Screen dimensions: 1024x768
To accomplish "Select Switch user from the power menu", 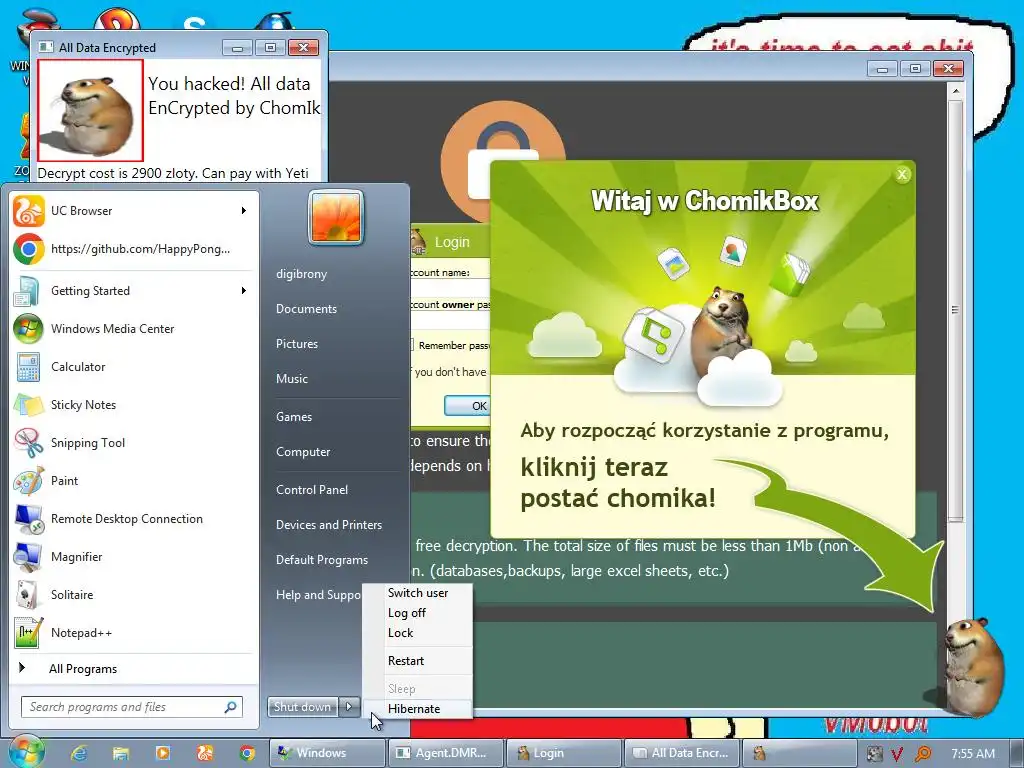I will (x=417, y=592).
